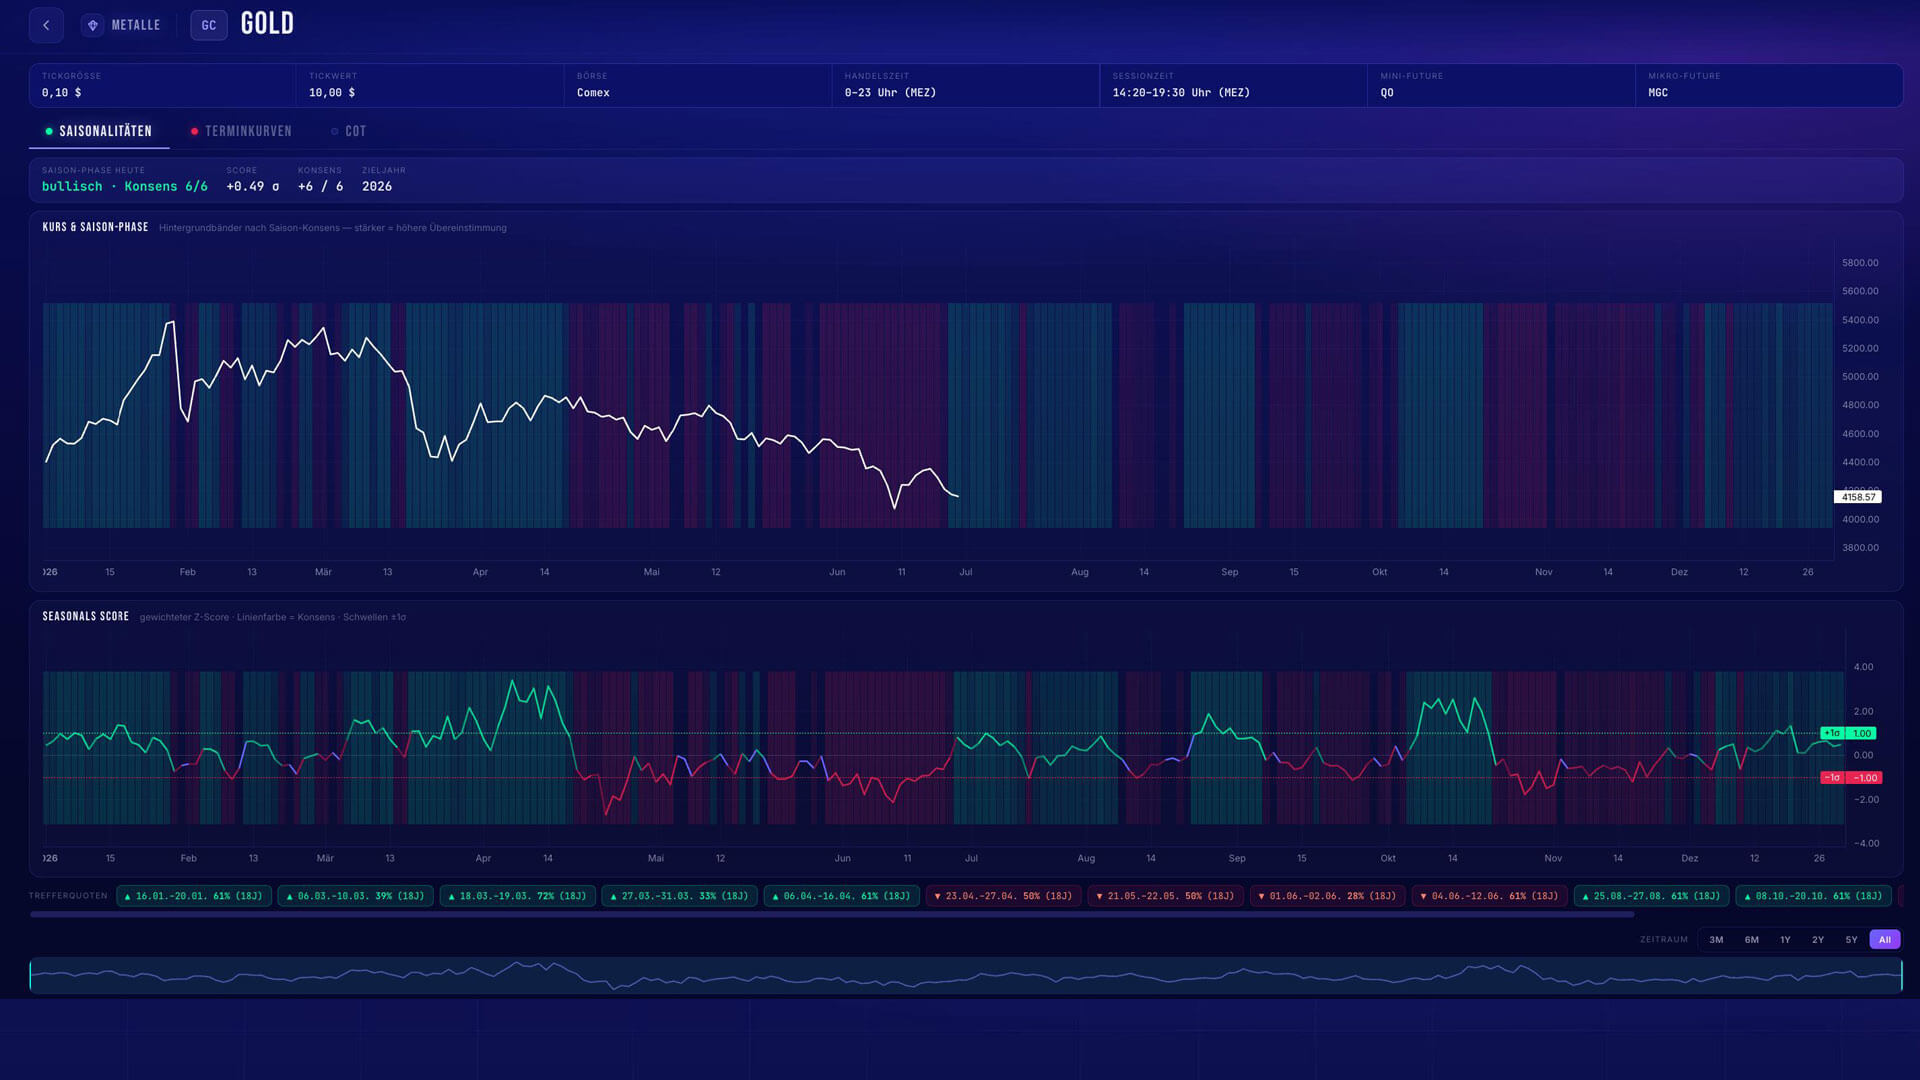Click the right handle of range navigator
The height and width of the screenshot is (1080, 1920).
[1901, 975]
